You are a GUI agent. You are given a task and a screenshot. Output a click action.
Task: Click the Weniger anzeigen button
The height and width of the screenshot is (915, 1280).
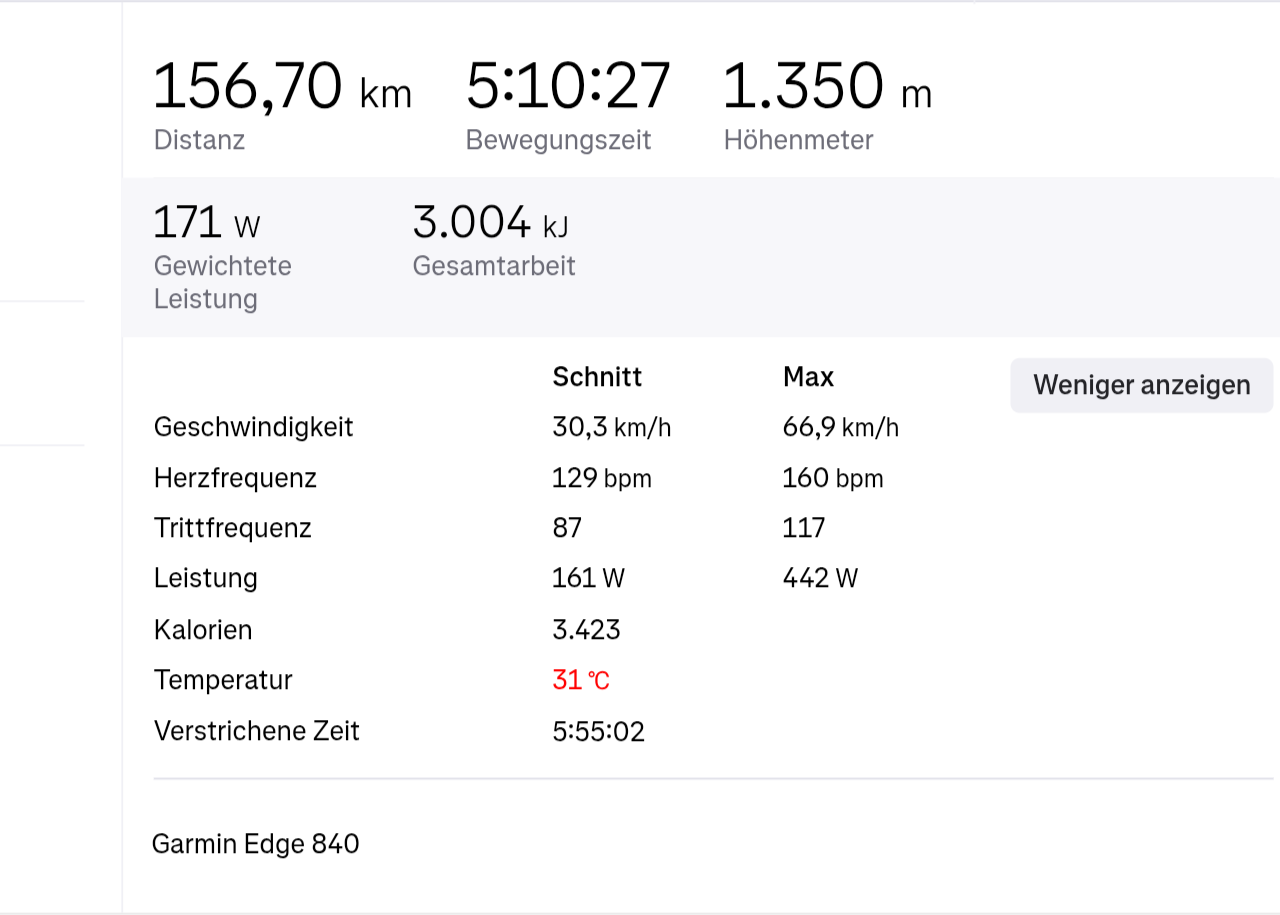(x=1141, y=385)
